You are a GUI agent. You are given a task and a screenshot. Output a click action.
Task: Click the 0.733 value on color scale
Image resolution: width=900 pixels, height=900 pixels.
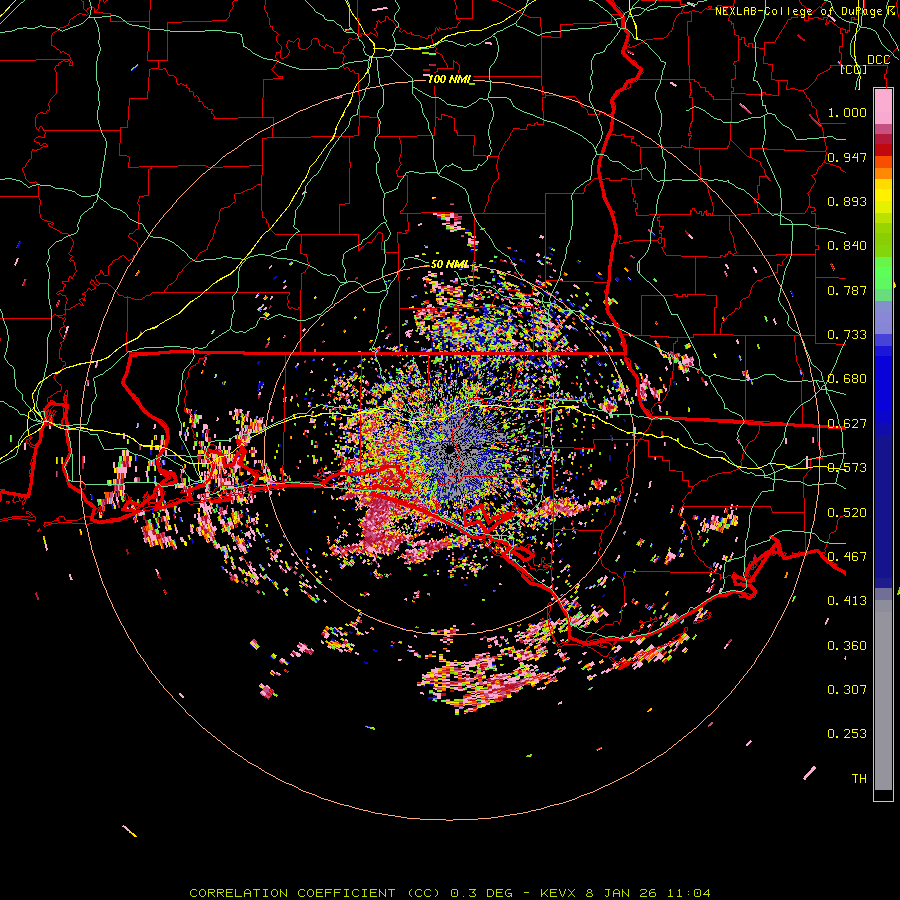pos(847,335)
